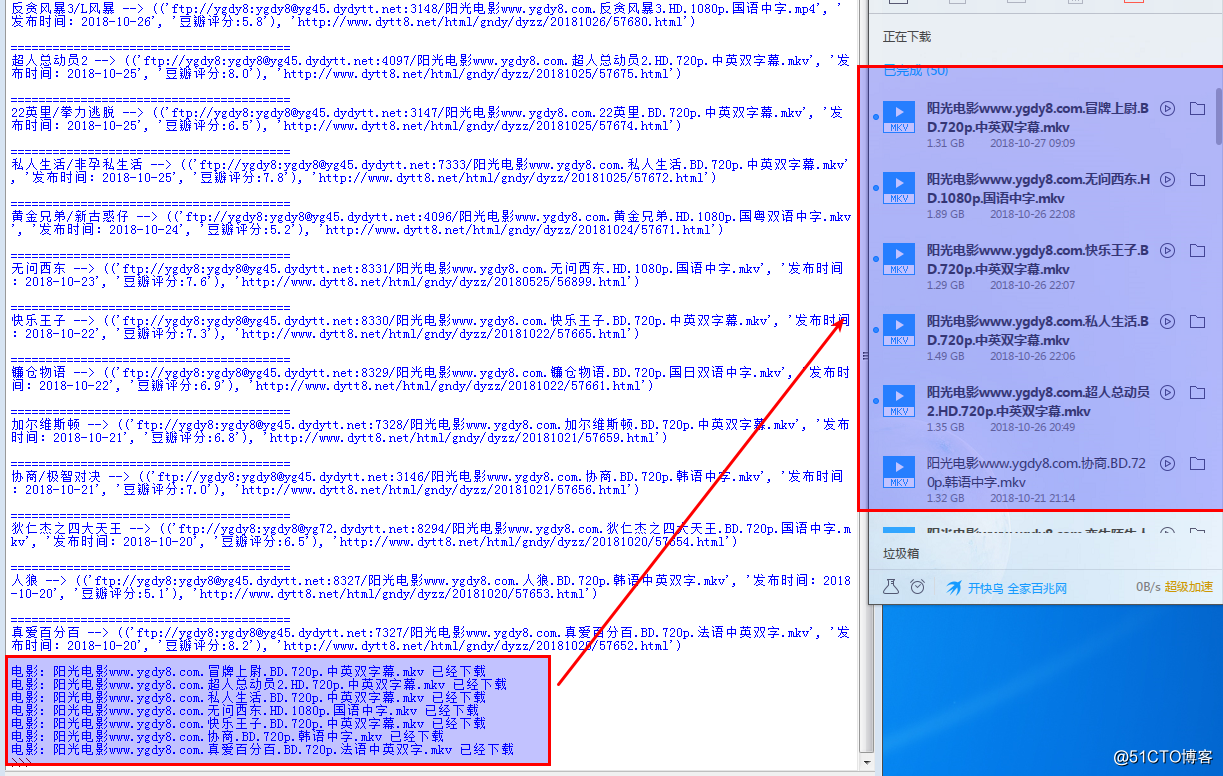The width and height of the screenshot is (1223, 776).
Task: Click the 开快鸟 bird icon
Action: (954, 587)
